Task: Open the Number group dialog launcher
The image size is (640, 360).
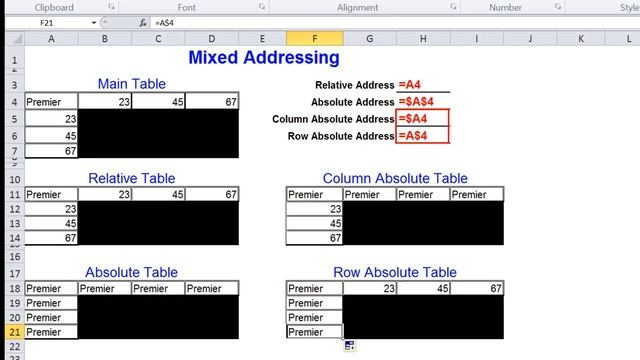Action: [x=558, y=7]
